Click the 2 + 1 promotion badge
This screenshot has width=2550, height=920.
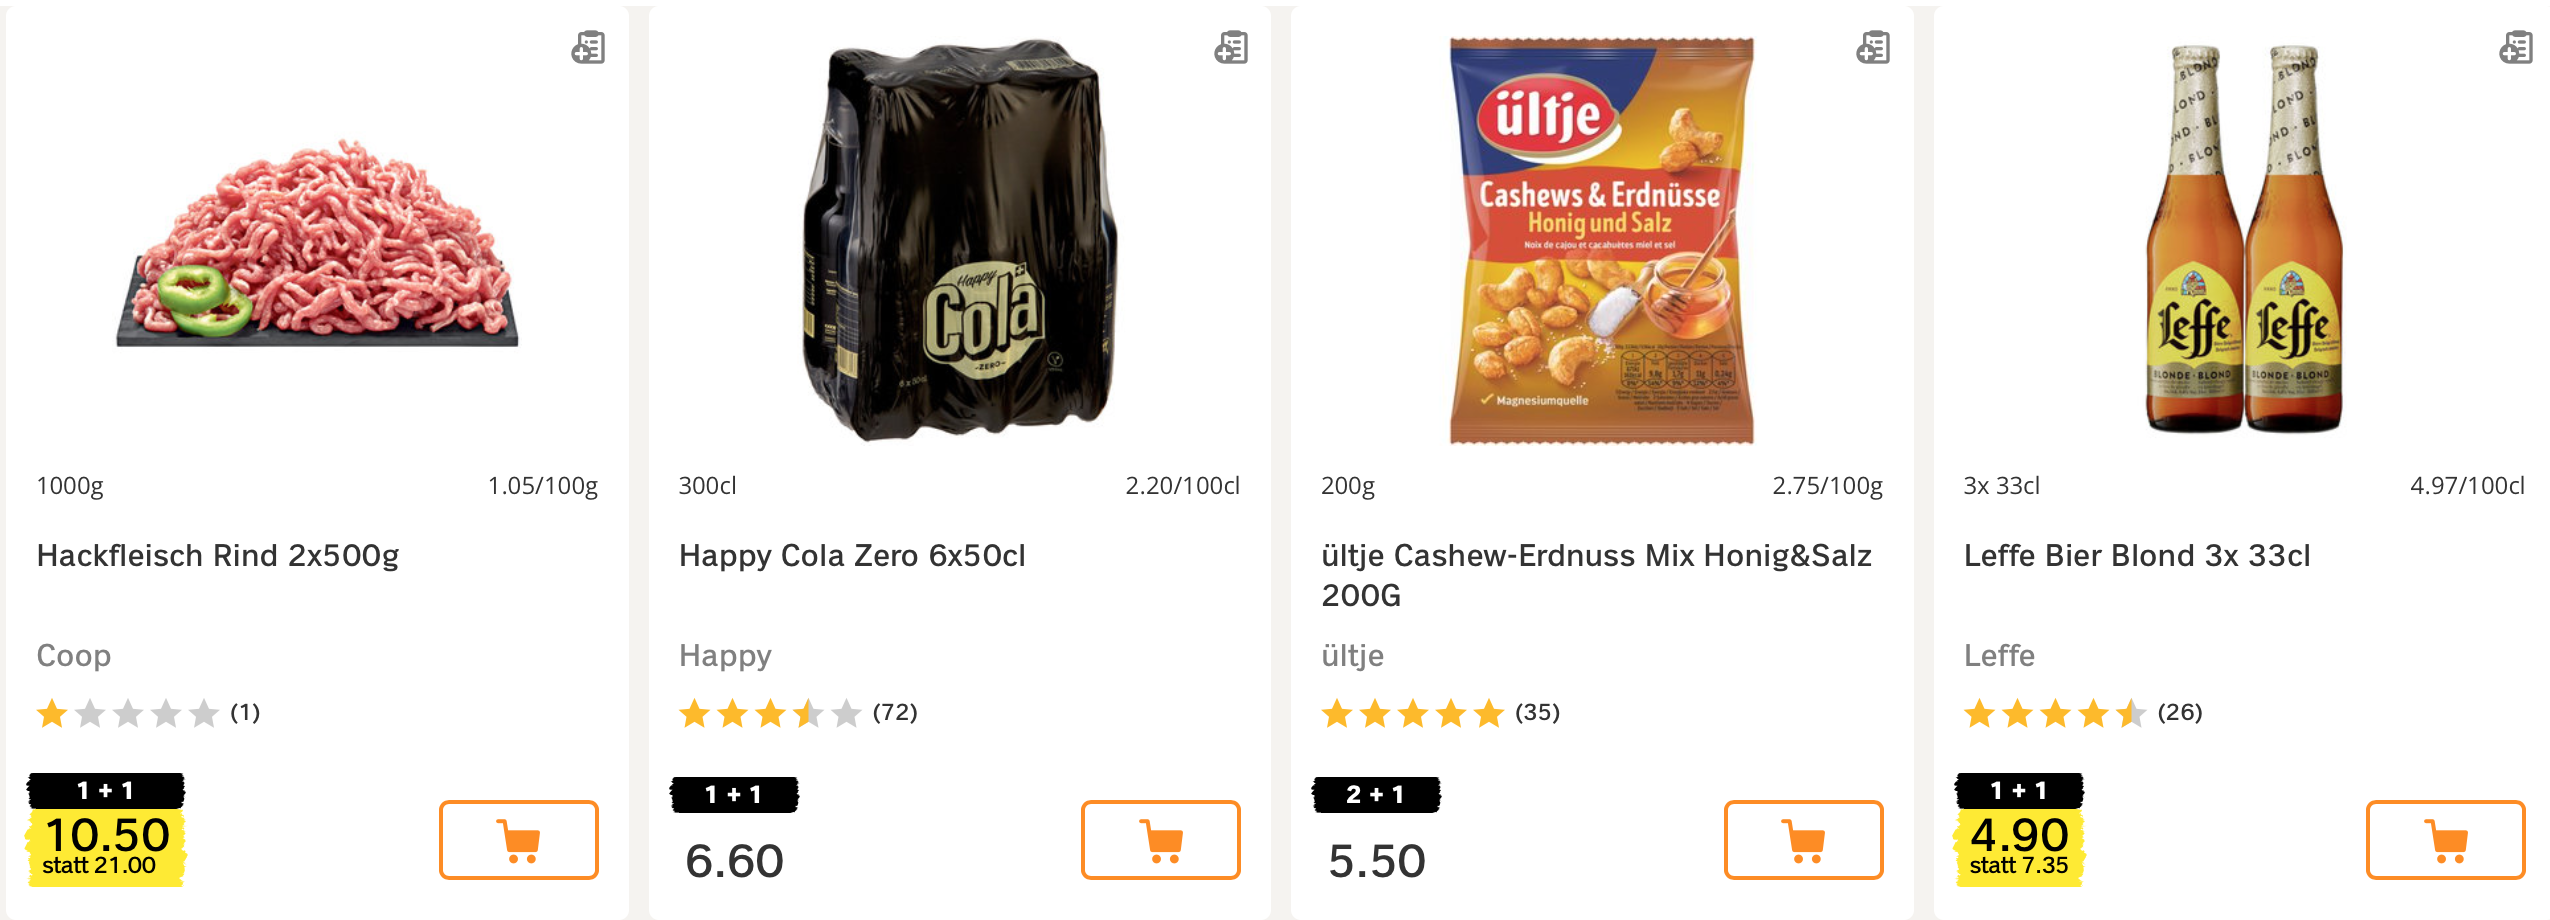click(x=1376, y=795)
